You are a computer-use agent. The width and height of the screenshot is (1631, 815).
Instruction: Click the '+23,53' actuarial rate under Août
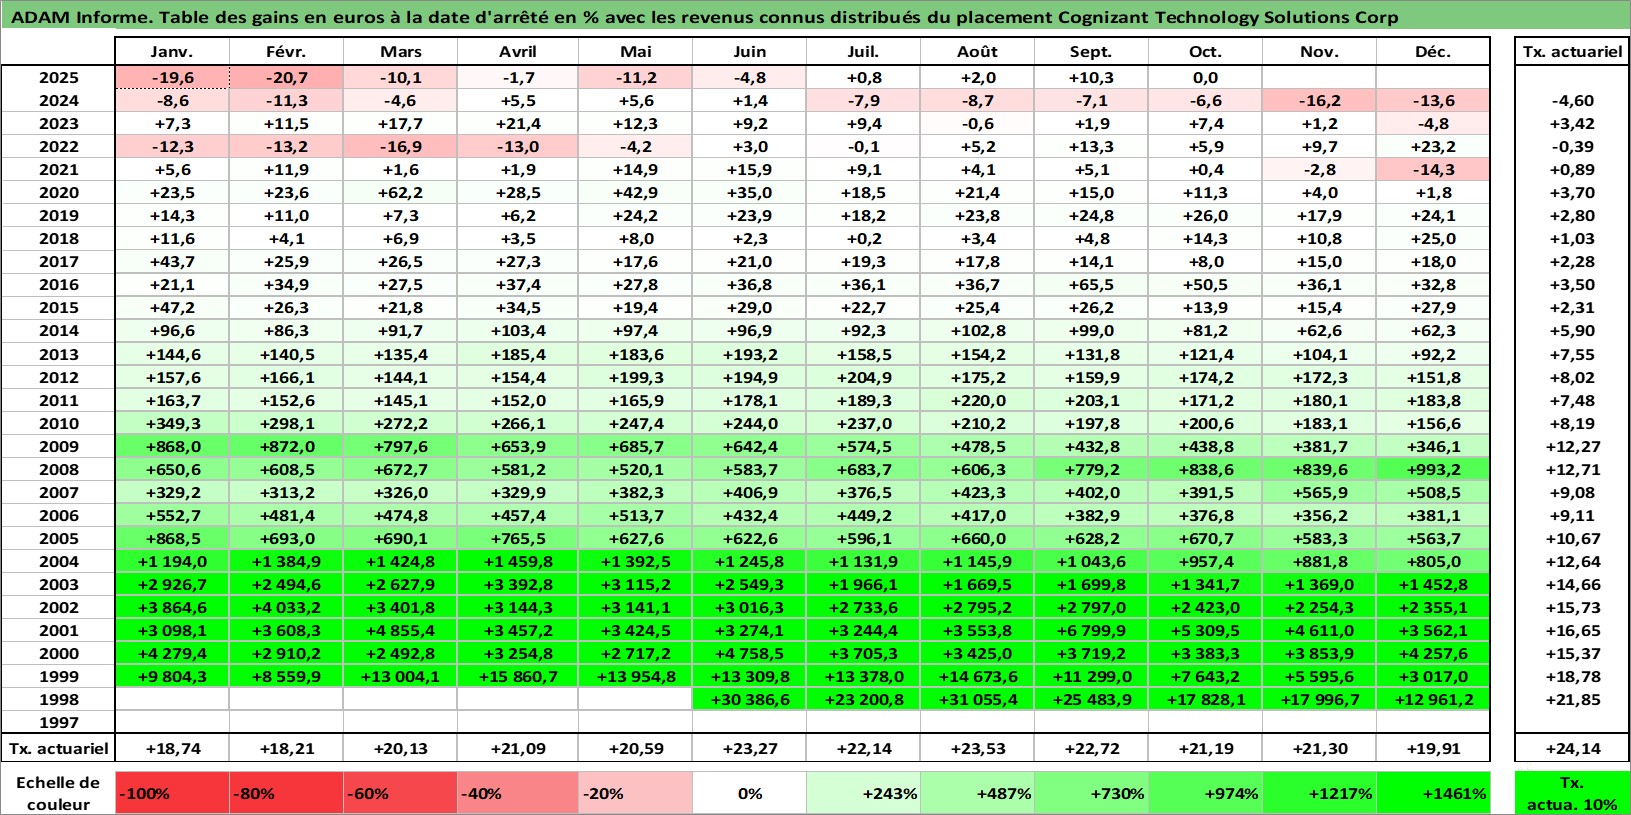977,748
